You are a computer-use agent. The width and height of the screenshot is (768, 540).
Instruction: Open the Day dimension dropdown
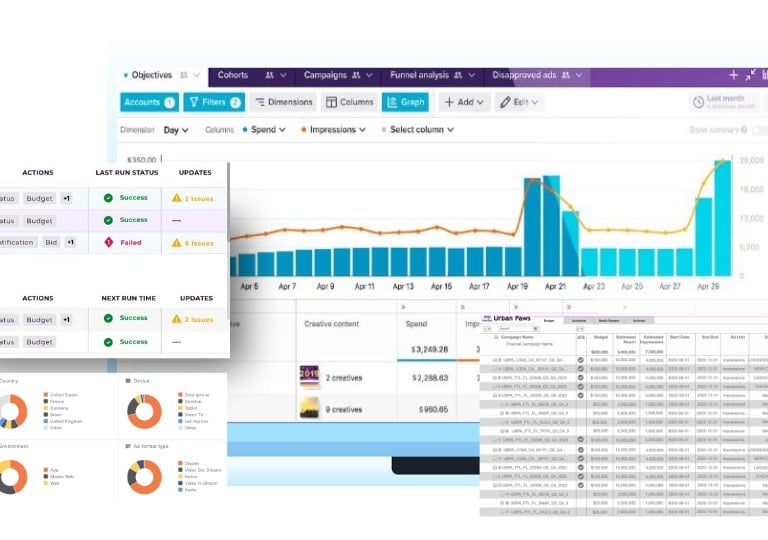[176, 130]
